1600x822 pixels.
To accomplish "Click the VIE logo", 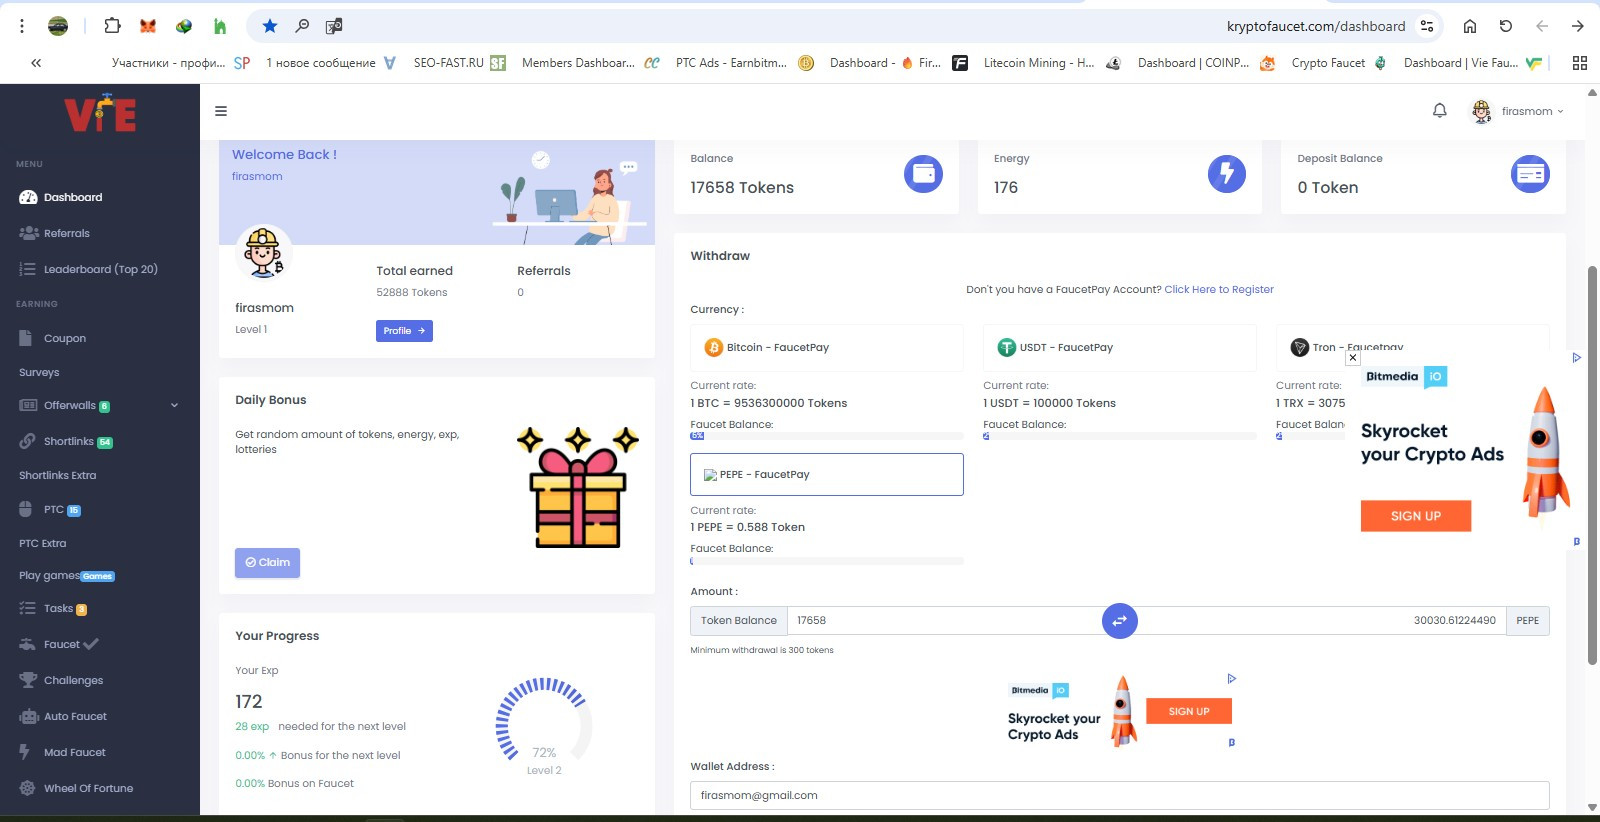I will click(100, 113).
